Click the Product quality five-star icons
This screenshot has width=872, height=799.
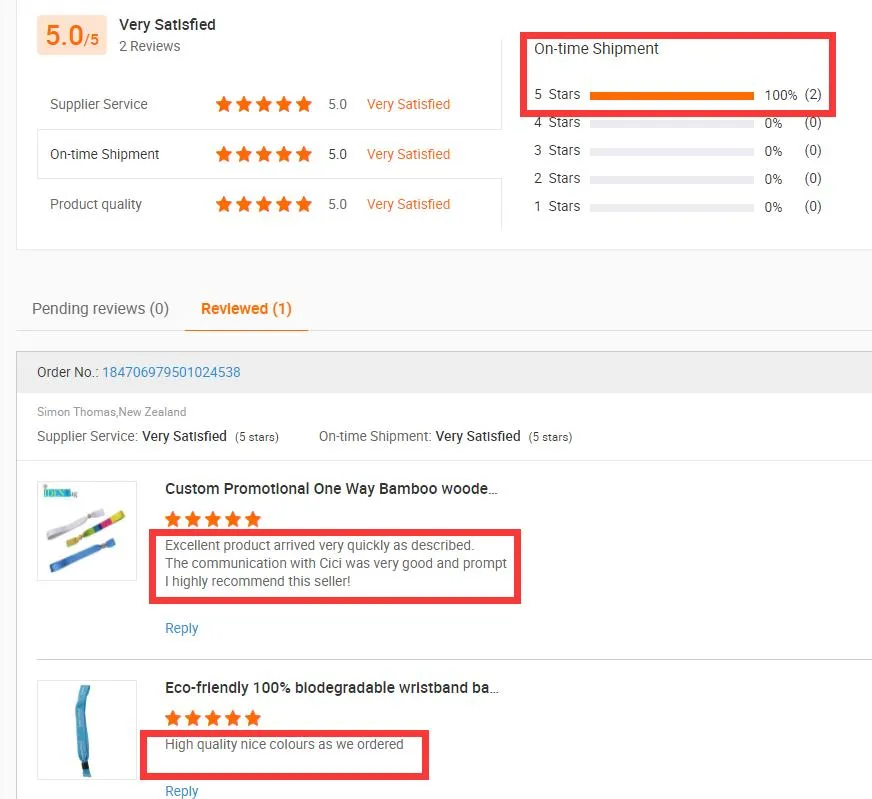pos(264,204)
